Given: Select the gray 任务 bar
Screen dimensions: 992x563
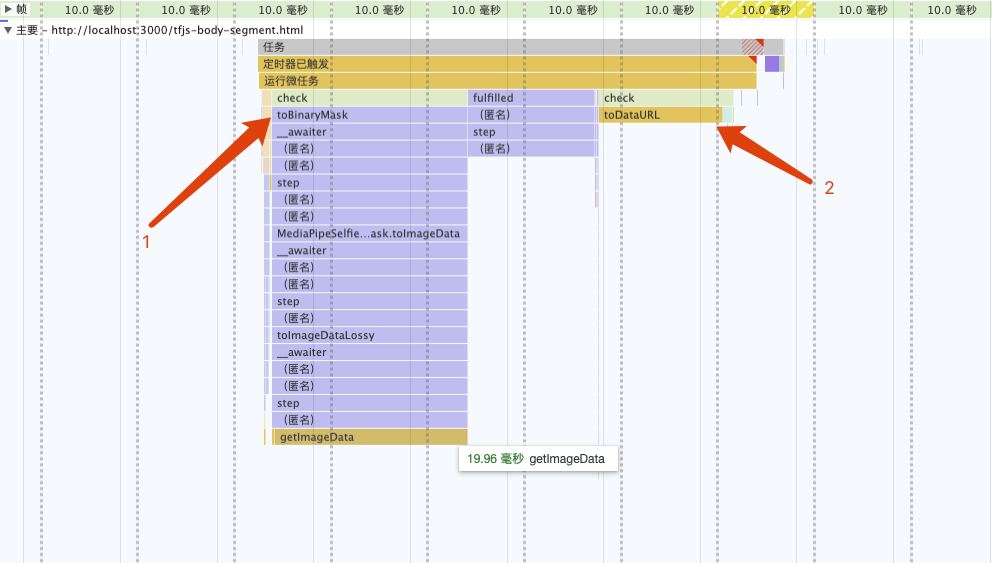Looking at the screenshot, I should pos(521,47).
